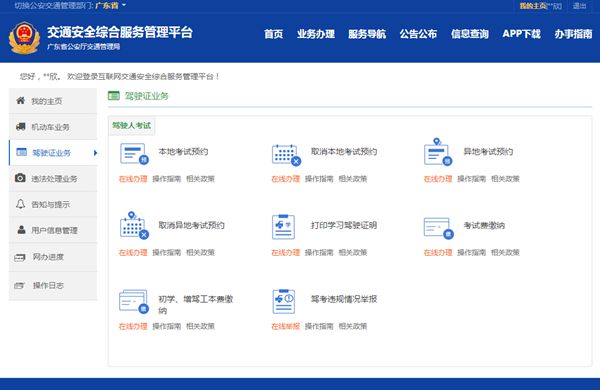Click the camera icon for 违法处理业务
600x390 pixels.
click(20, 178)
